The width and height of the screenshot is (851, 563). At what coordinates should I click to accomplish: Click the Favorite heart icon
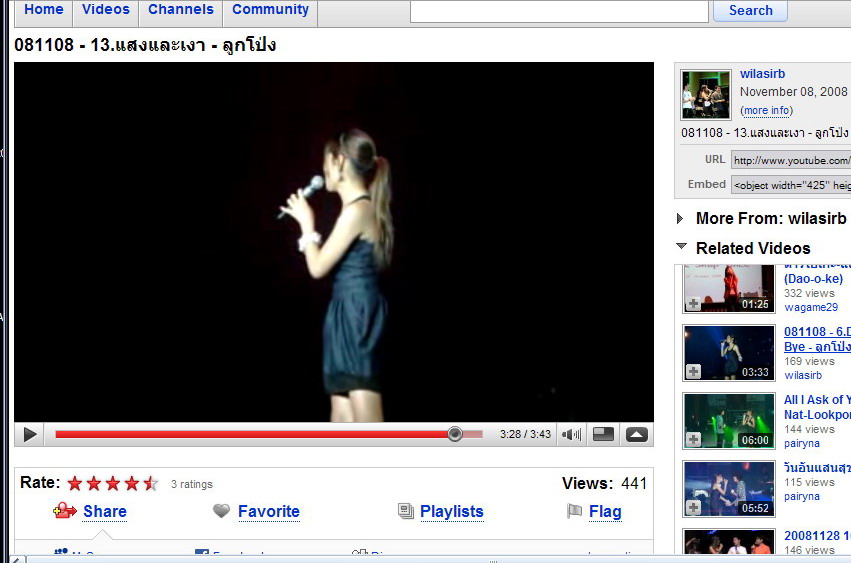pyautogui.click(x=221, y=511)
